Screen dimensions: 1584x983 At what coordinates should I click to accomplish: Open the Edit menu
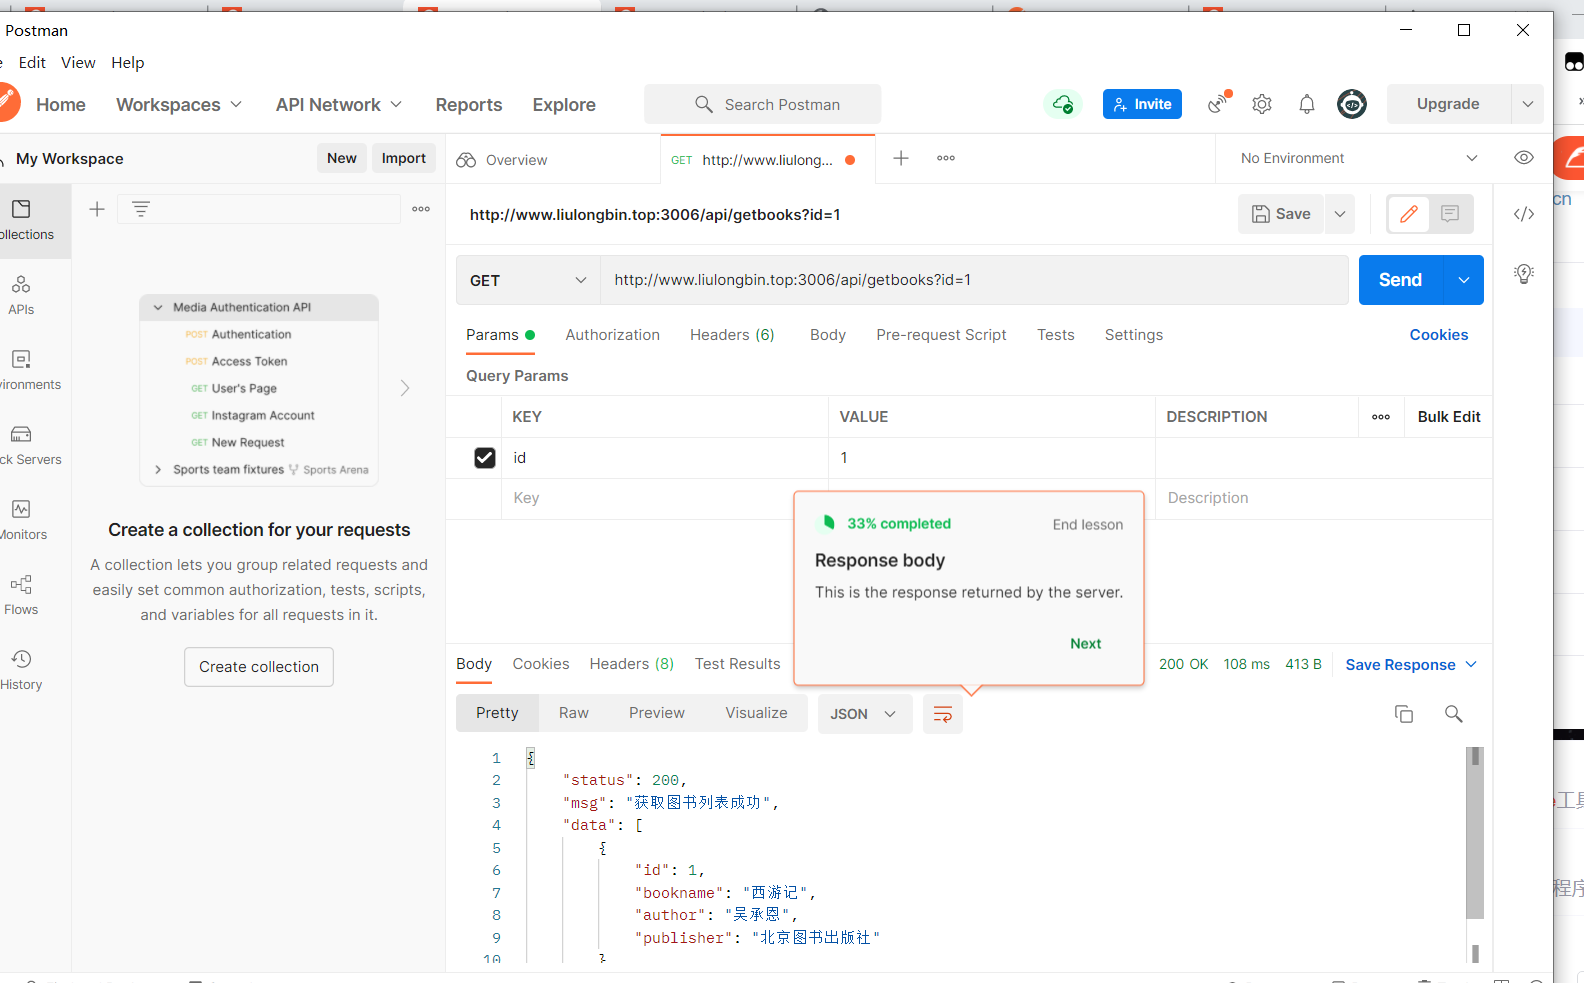[32, 62]
